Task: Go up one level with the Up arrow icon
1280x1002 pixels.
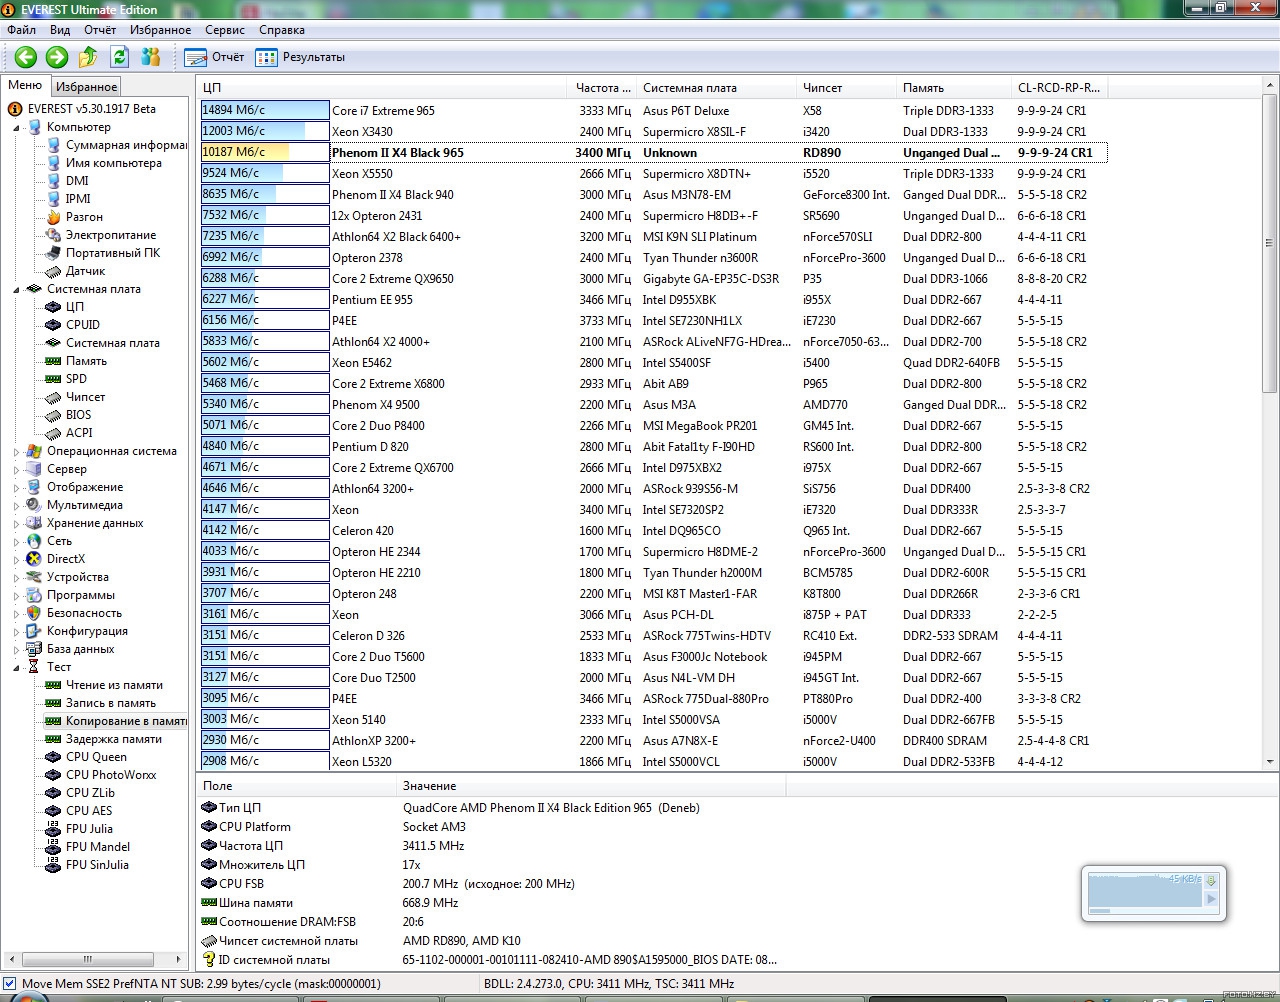Action: pos(88,57)
